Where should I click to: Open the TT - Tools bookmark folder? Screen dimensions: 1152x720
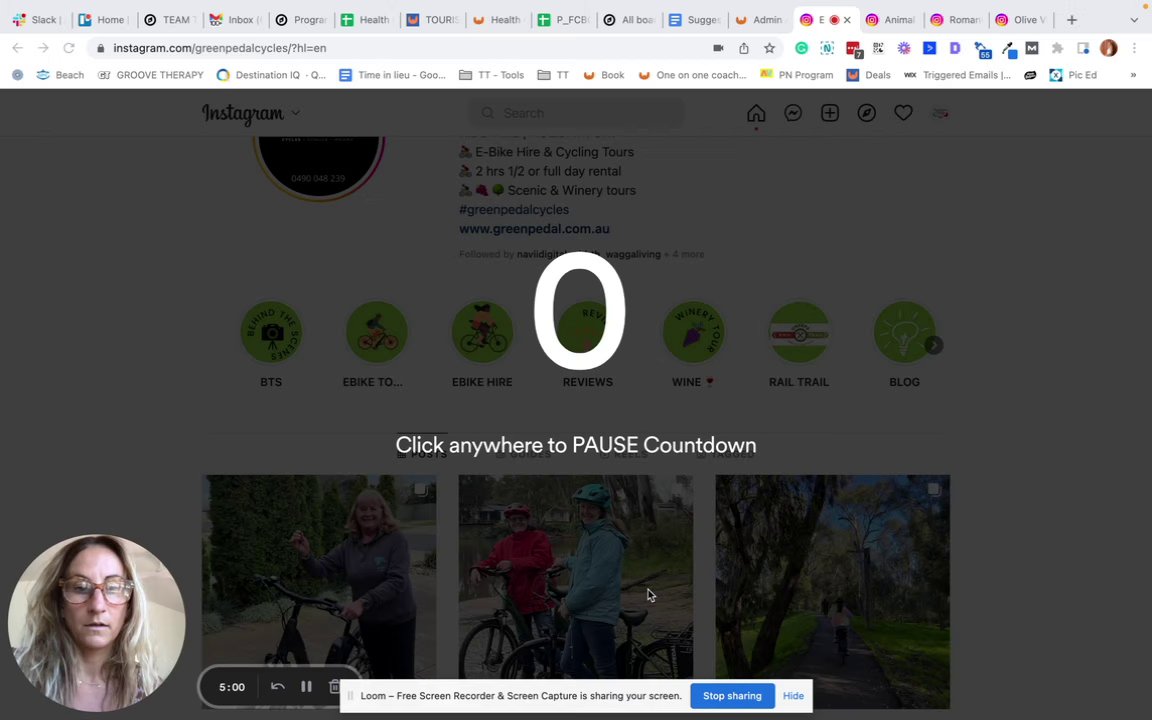(492, 75)
